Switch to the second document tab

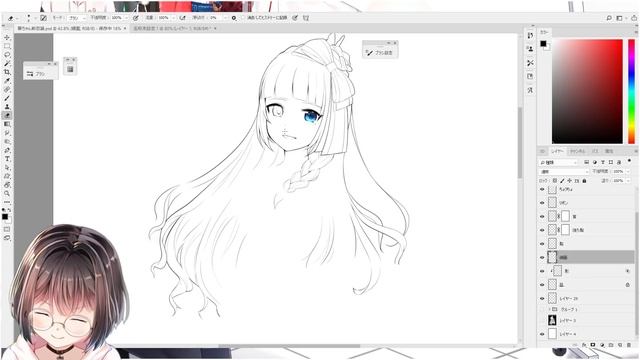174,28
